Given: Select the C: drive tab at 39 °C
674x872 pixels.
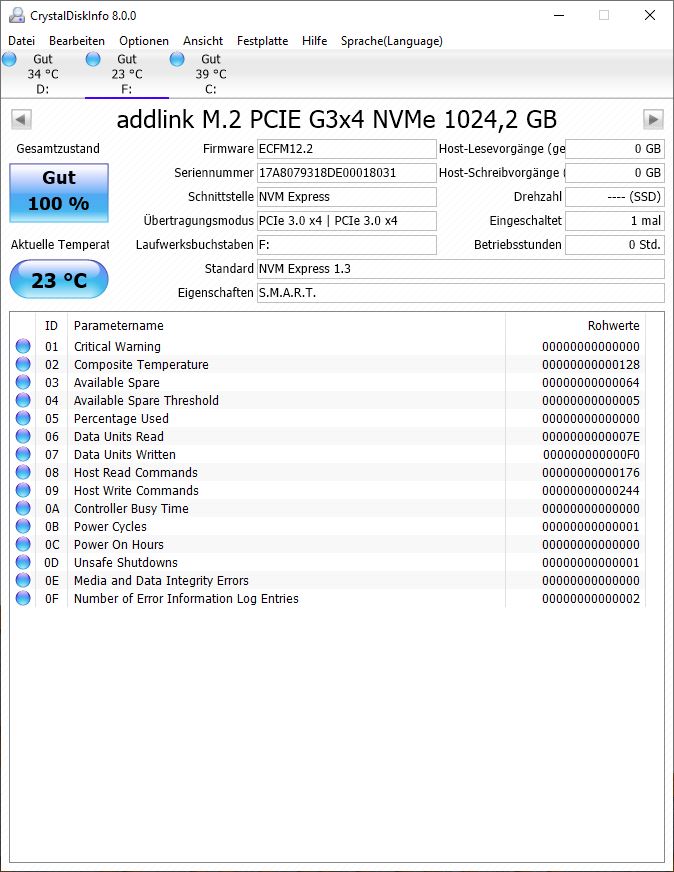Looking at the screenshot, I should pos(211,74).
